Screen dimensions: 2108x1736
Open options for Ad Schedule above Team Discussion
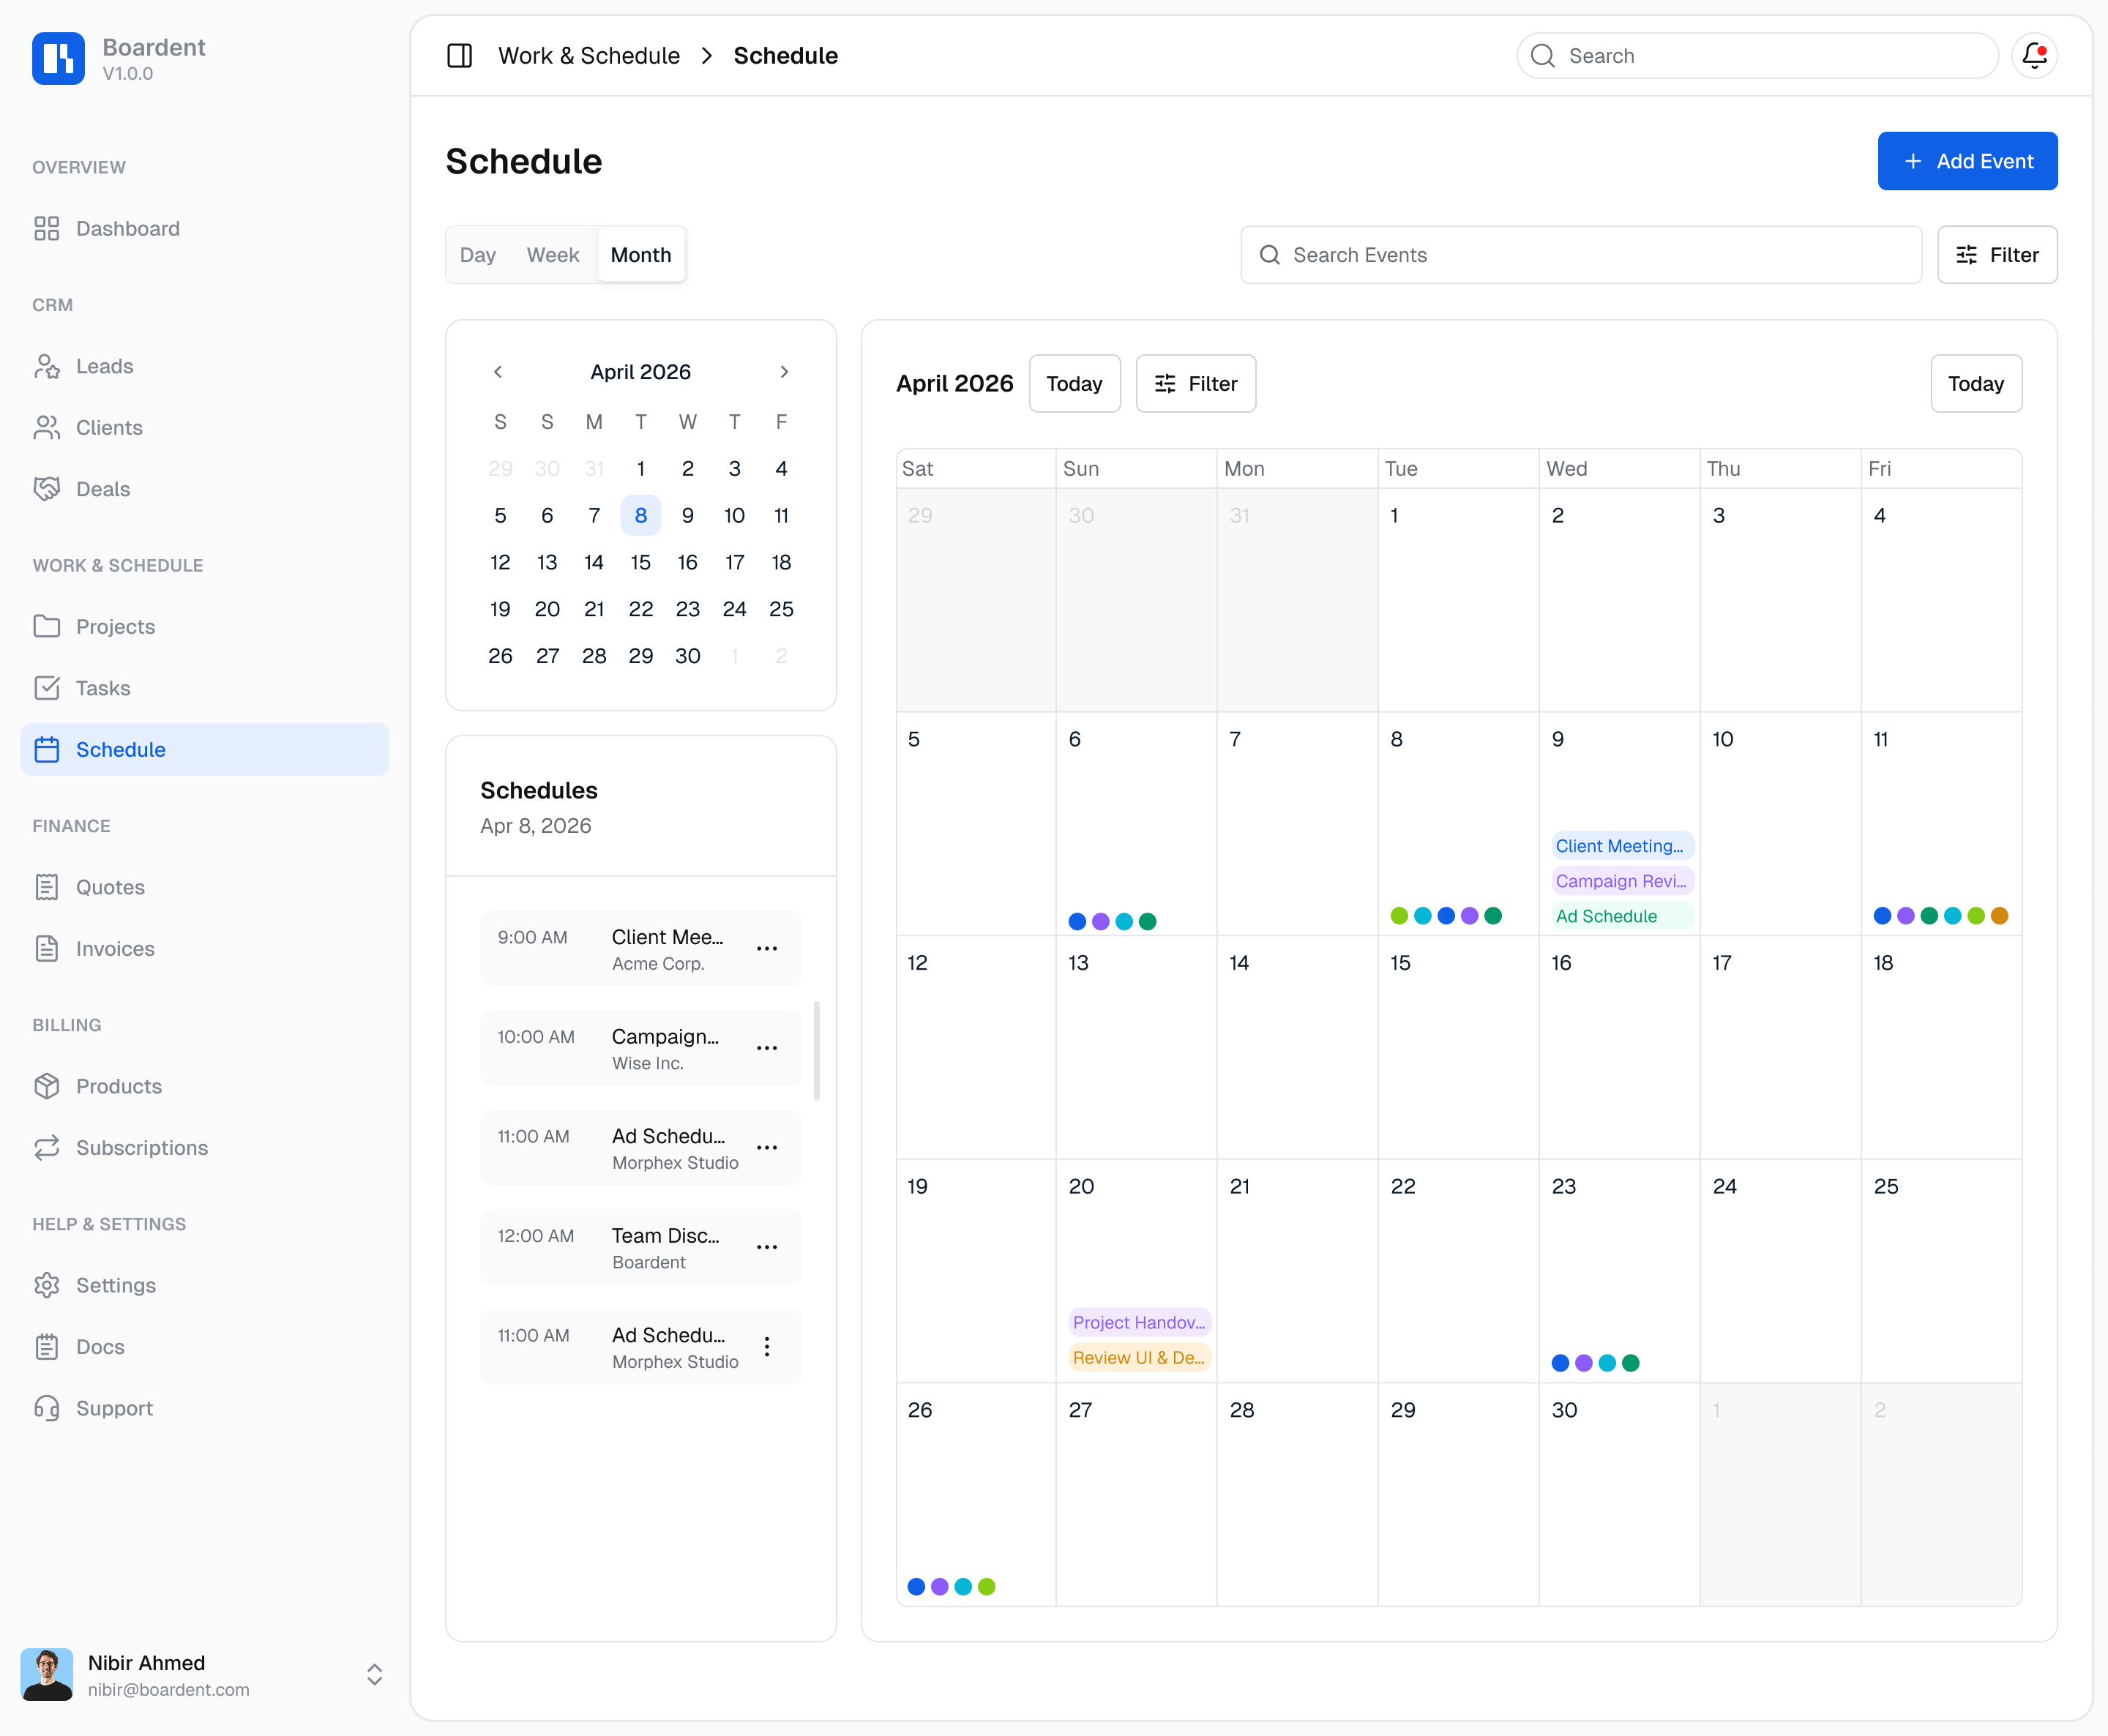point(767,1148)
